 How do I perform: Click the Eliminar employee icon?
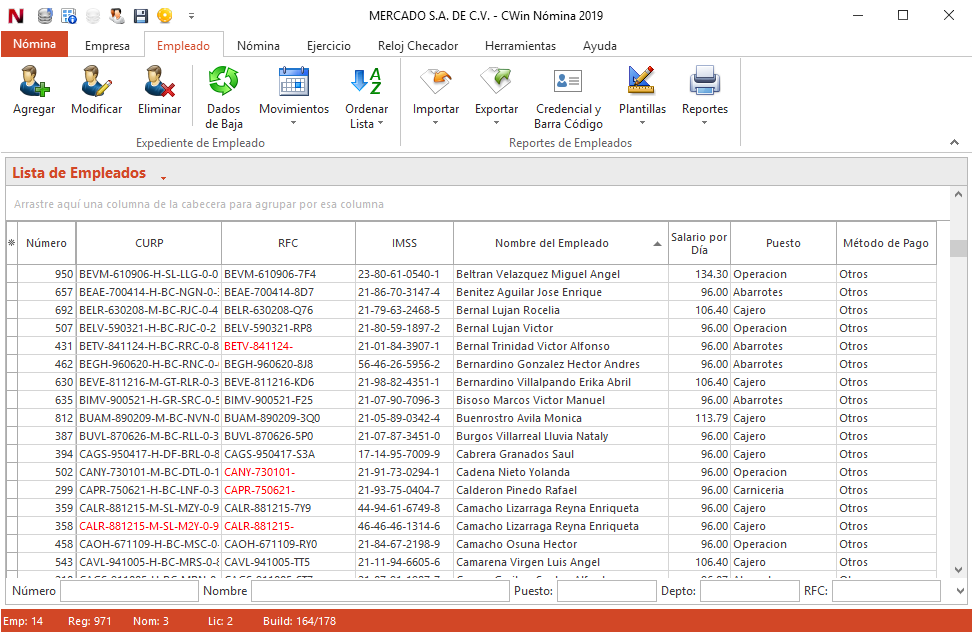159,82
